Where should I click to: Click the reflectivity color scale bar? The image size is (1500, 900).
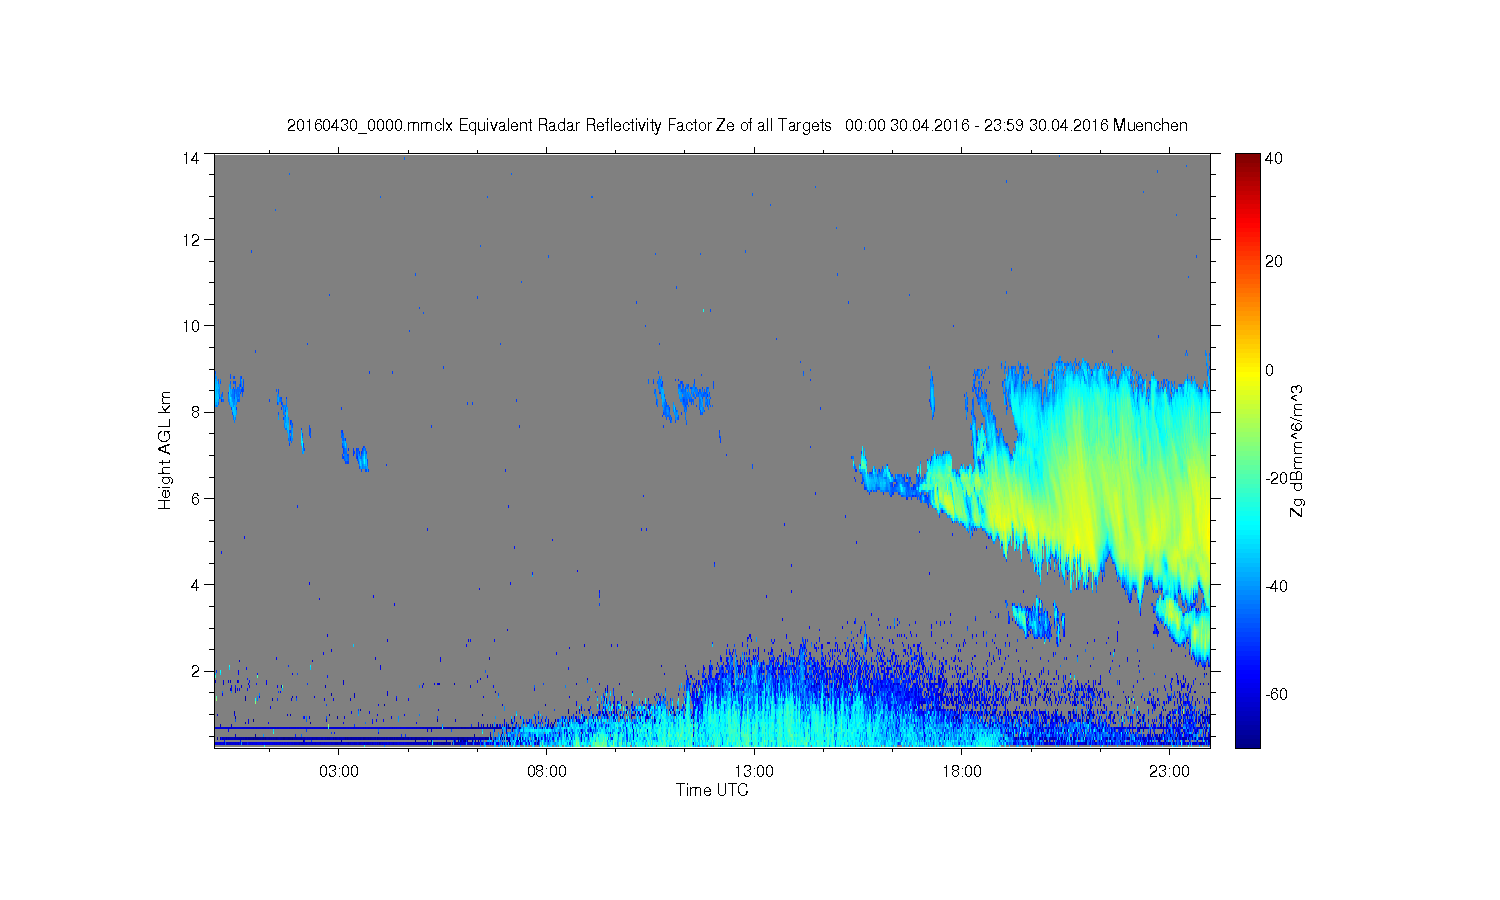click(1247, 450)
